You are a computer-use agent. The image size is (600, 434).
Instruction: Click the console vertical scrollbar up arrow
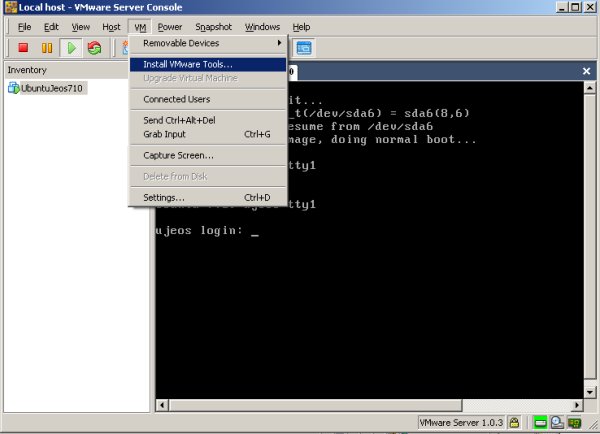coord(590,88)
